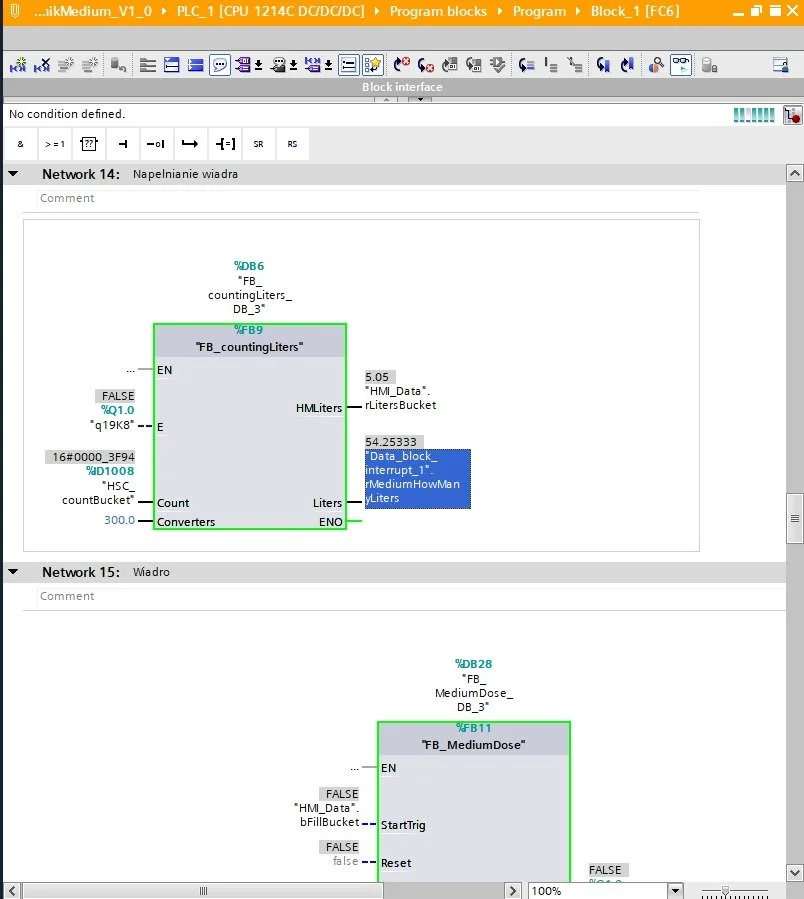Click PLC_1 CPU 1214C breadcrumb item

tap(270, 11)
